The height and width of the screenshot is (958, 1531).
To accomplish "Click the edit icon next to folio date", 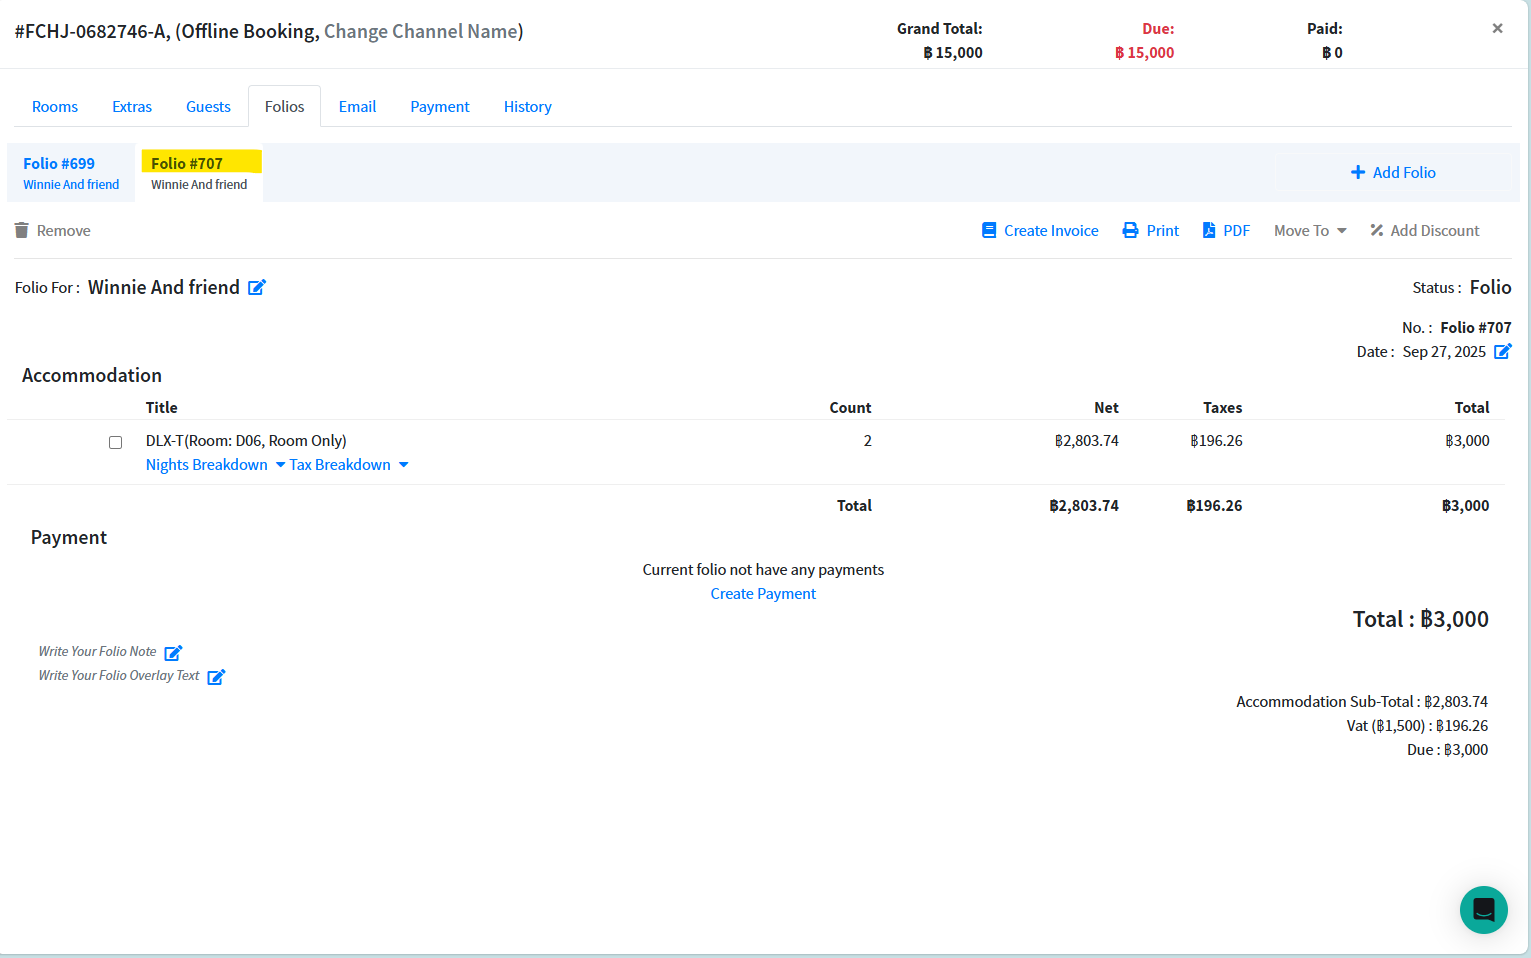I will 1502,352.
